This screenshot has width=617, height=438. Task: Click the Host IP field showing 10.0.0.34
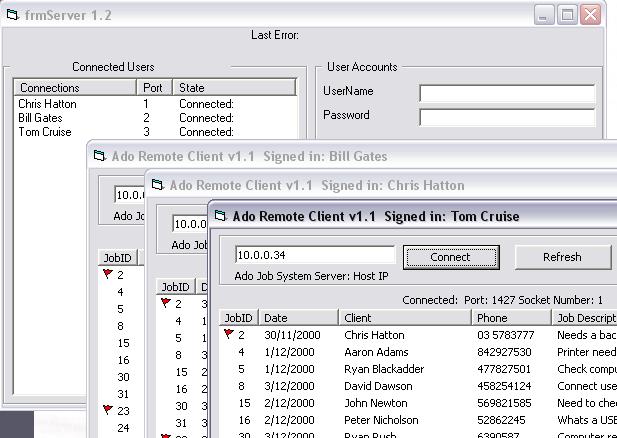[315, 256]
